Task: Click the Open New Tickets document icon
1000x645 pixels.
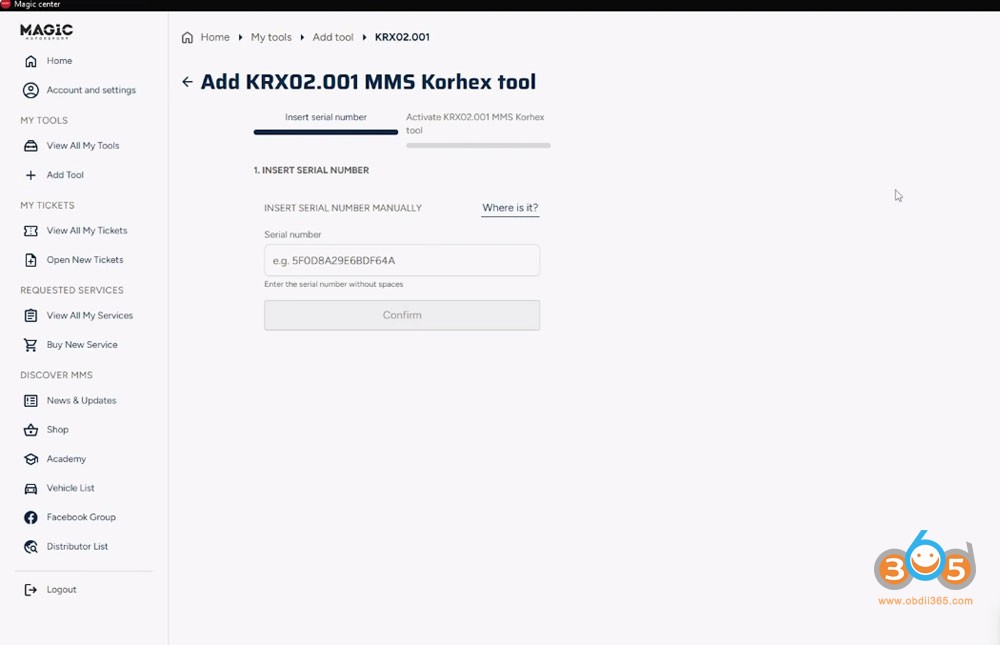Action: [31, 260]
